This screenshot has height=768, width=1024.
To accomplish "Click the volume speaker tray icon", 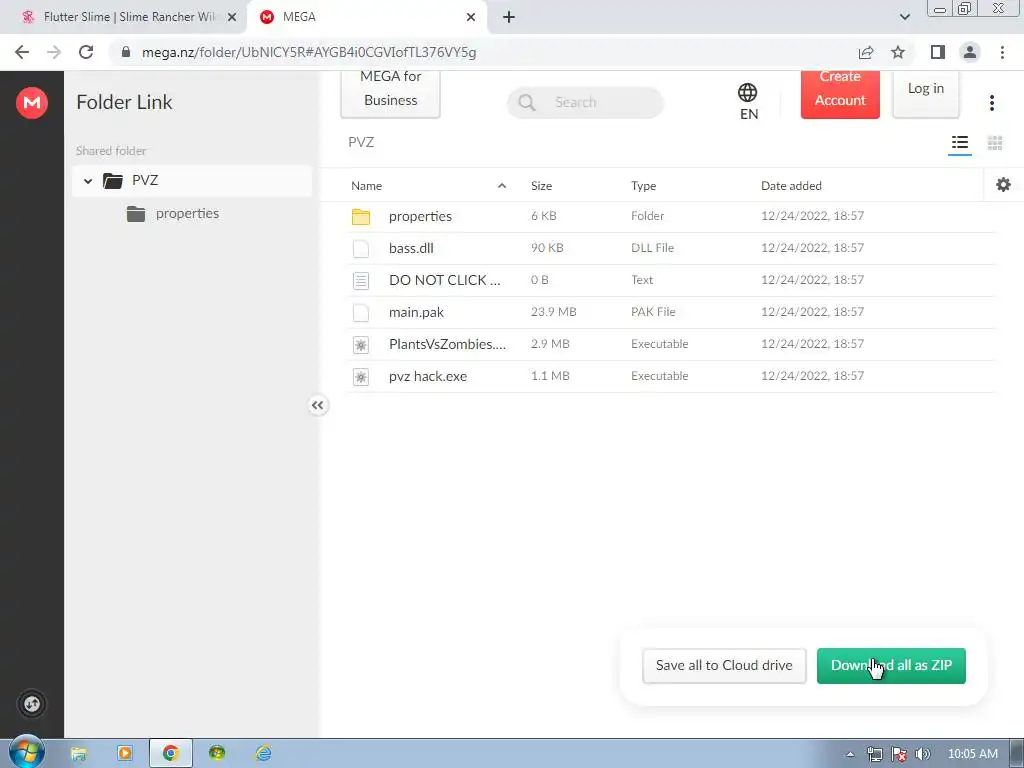I will pos(922,754).
